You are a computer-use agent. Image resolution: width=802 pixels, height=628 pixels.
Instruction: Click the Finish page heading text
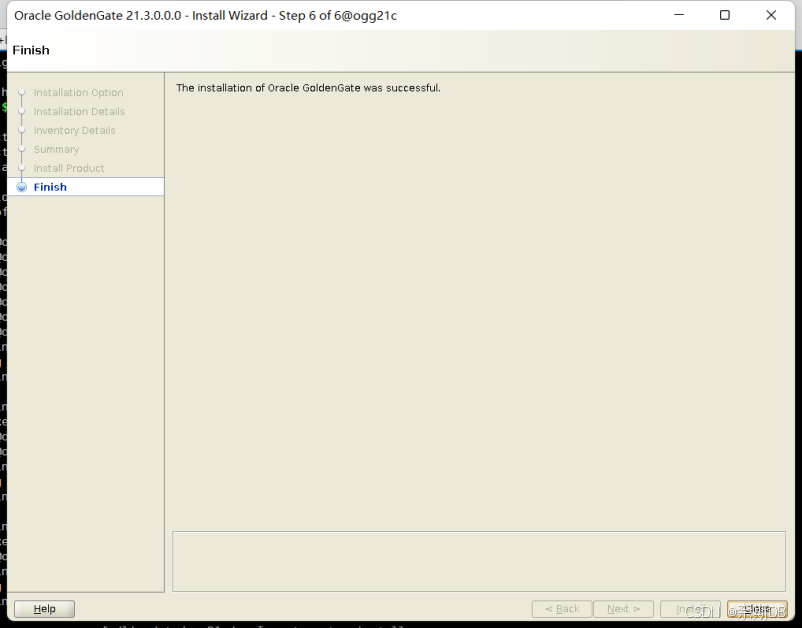click(31, 50)
